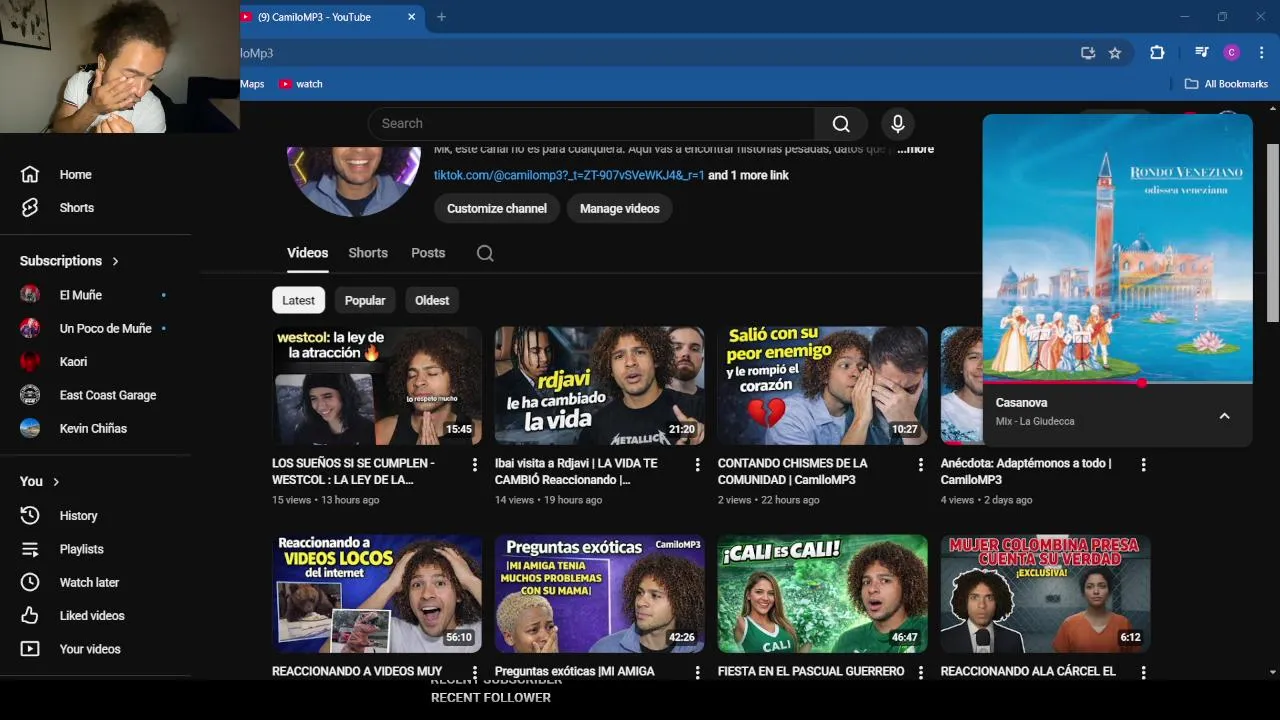Click the YouTube Search input field
Viewport: 1280px width, 720px height.
(591, 123)
